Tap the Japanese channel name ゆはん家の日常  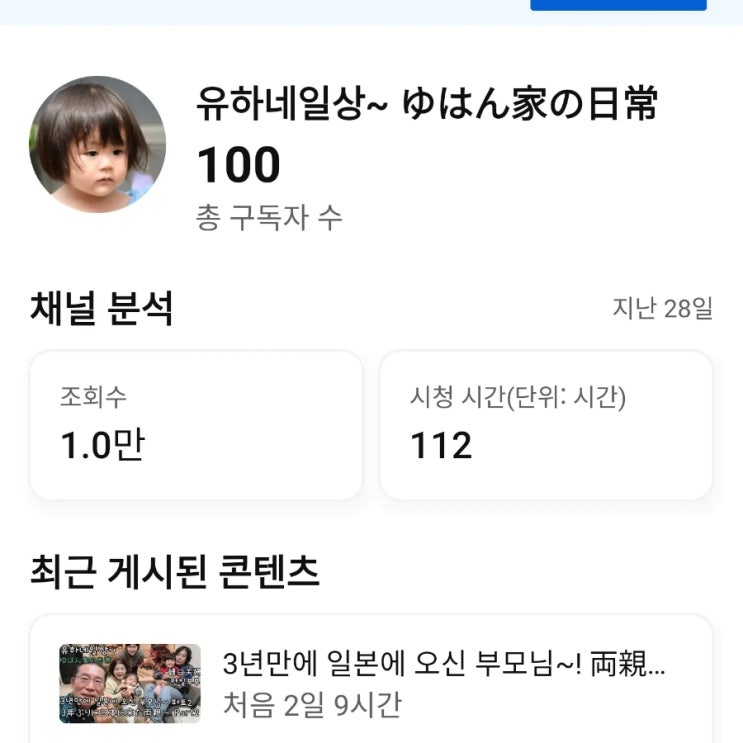(x=530, y=104)
